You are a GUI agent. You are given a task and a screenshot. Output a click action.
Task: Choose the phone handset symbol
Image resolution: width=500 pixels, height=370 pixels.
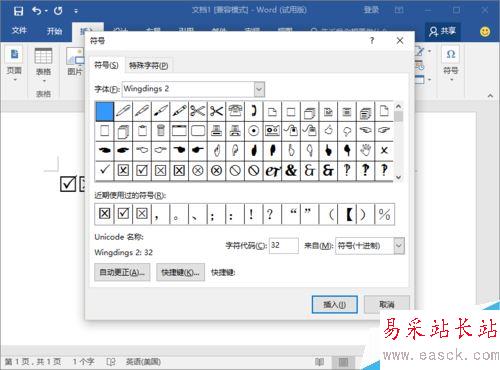coord(254,111)
